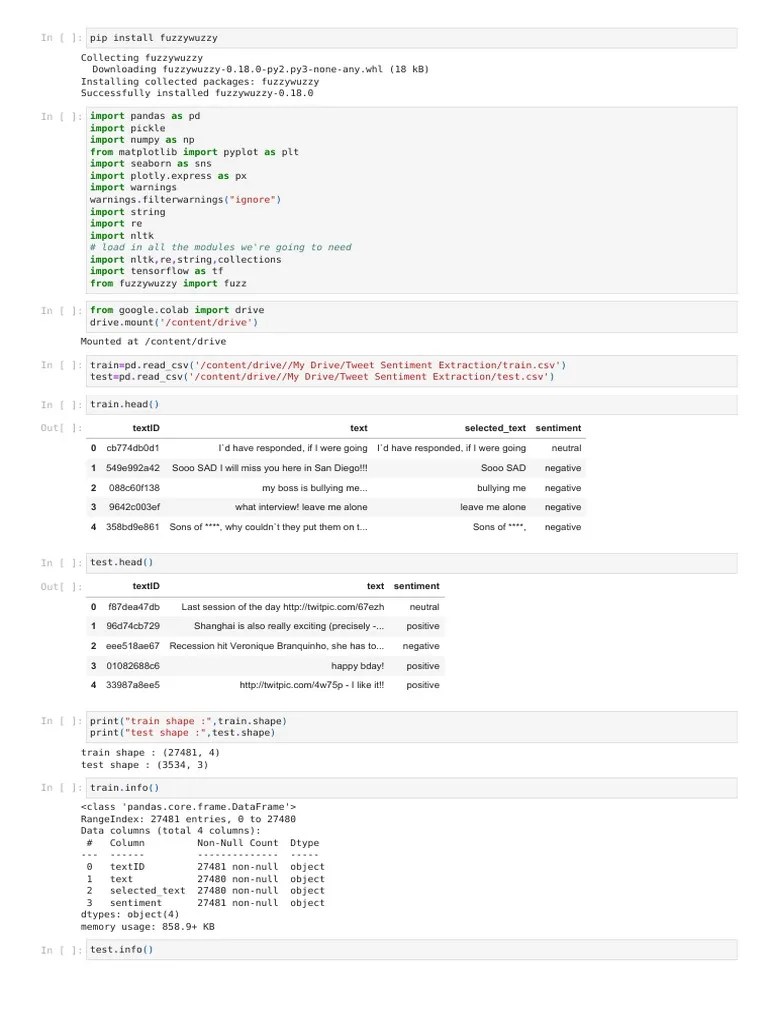Click cell 'f87dea47db'
Image resolution: width=768 pixels, height=1024 pixels.
[134, 607]
